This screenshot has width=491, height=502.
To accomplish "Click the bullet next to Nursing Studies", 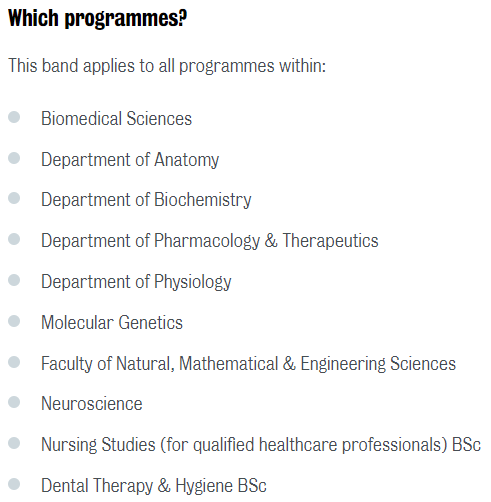I will click(x=14, y=443).
